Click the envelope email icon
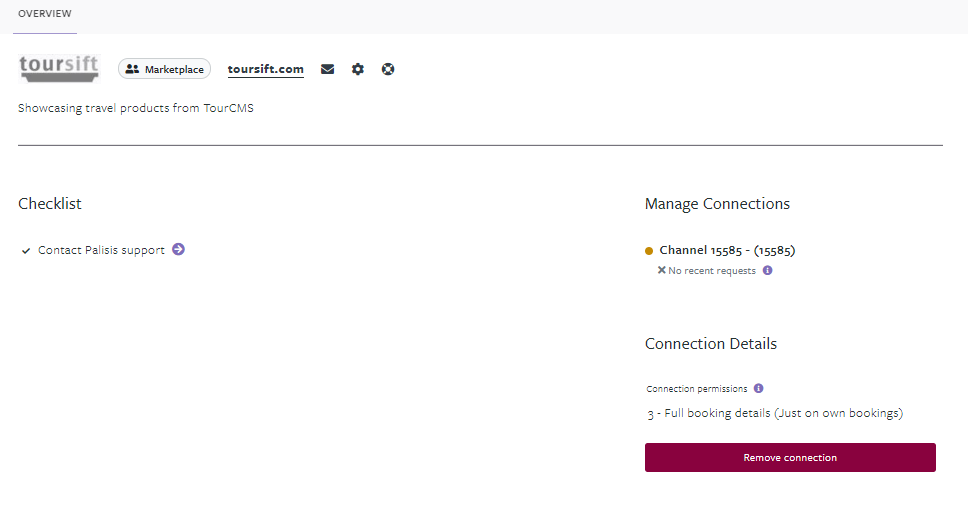Screen dimensions: 968x508 [327, 69]
